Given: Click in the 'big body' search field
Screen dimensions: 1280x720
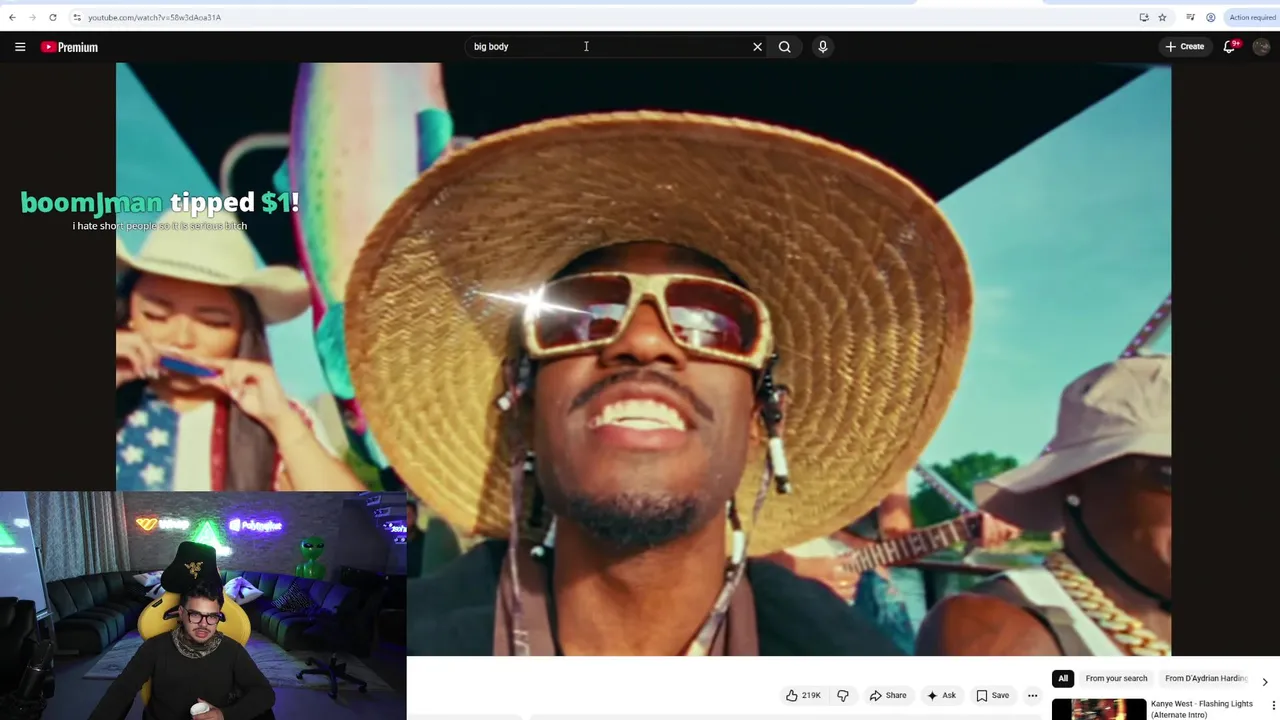Looking at the screenshot, I should pyautogui.click(x=608, y=47).
